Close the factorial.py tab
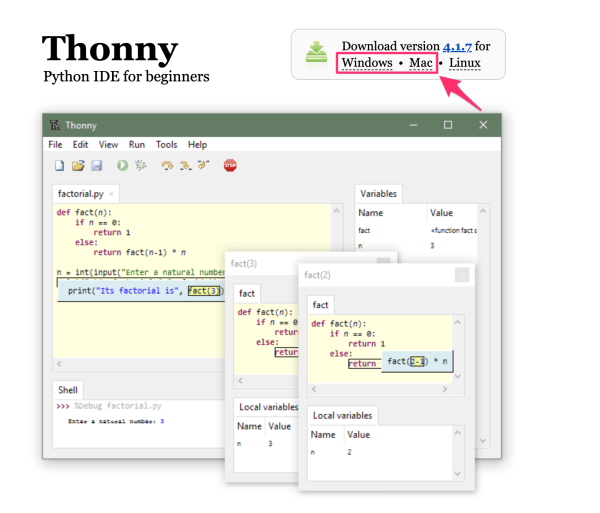 tap(111, 194)
